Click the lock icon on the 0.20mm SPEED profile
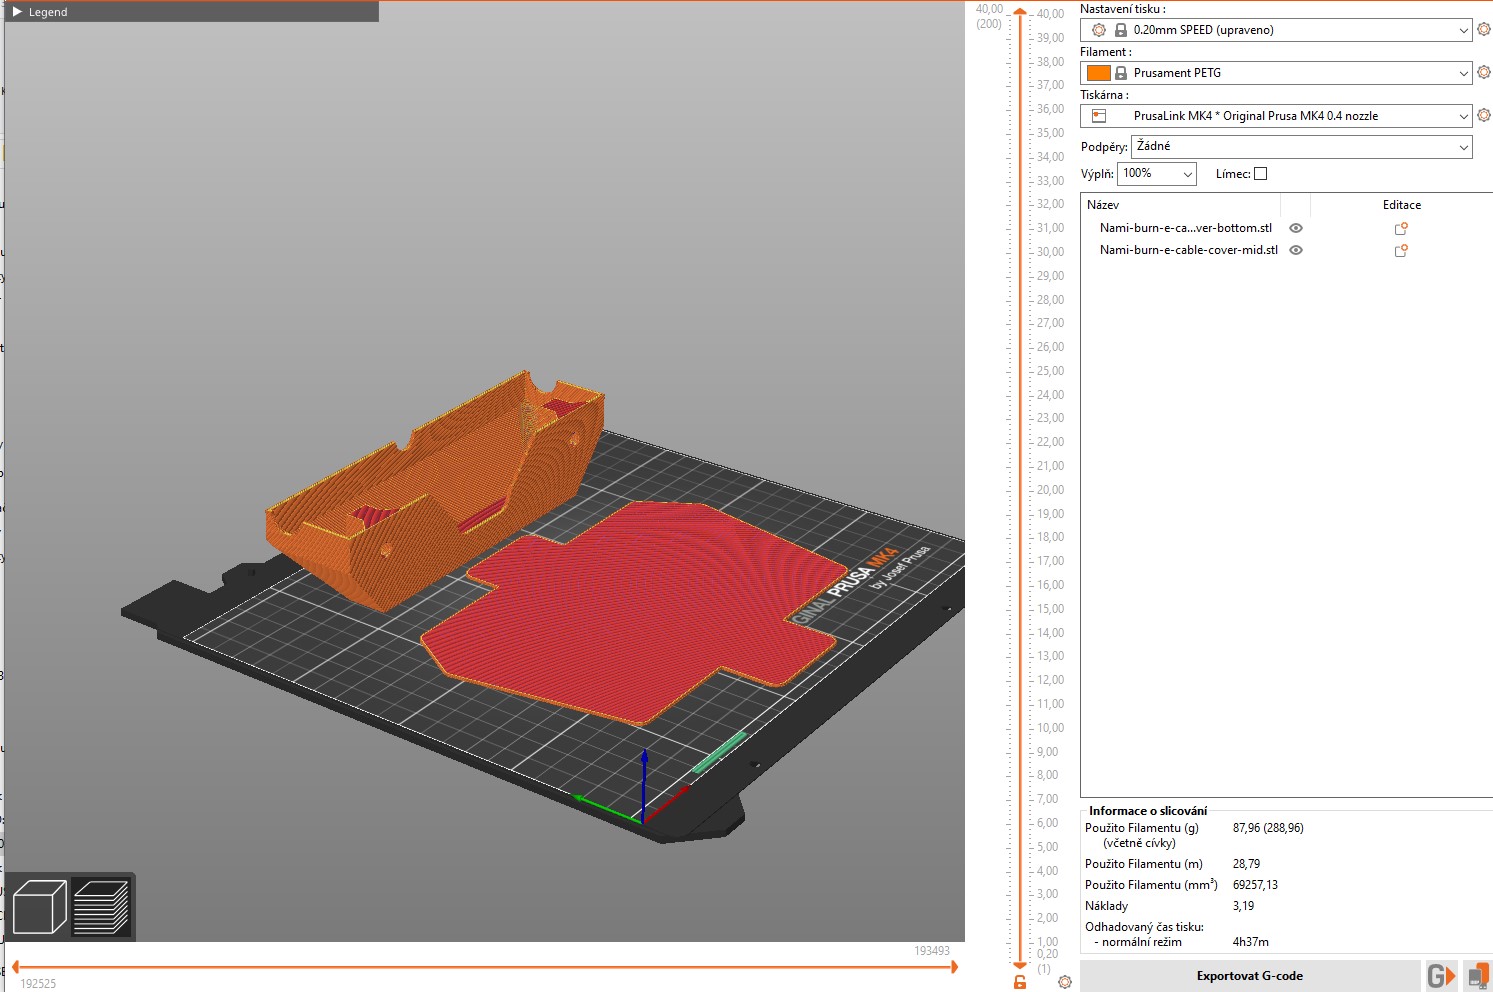Image resolution: width=1493 pixels, height=992 pixels. [x=1120, y=29]
